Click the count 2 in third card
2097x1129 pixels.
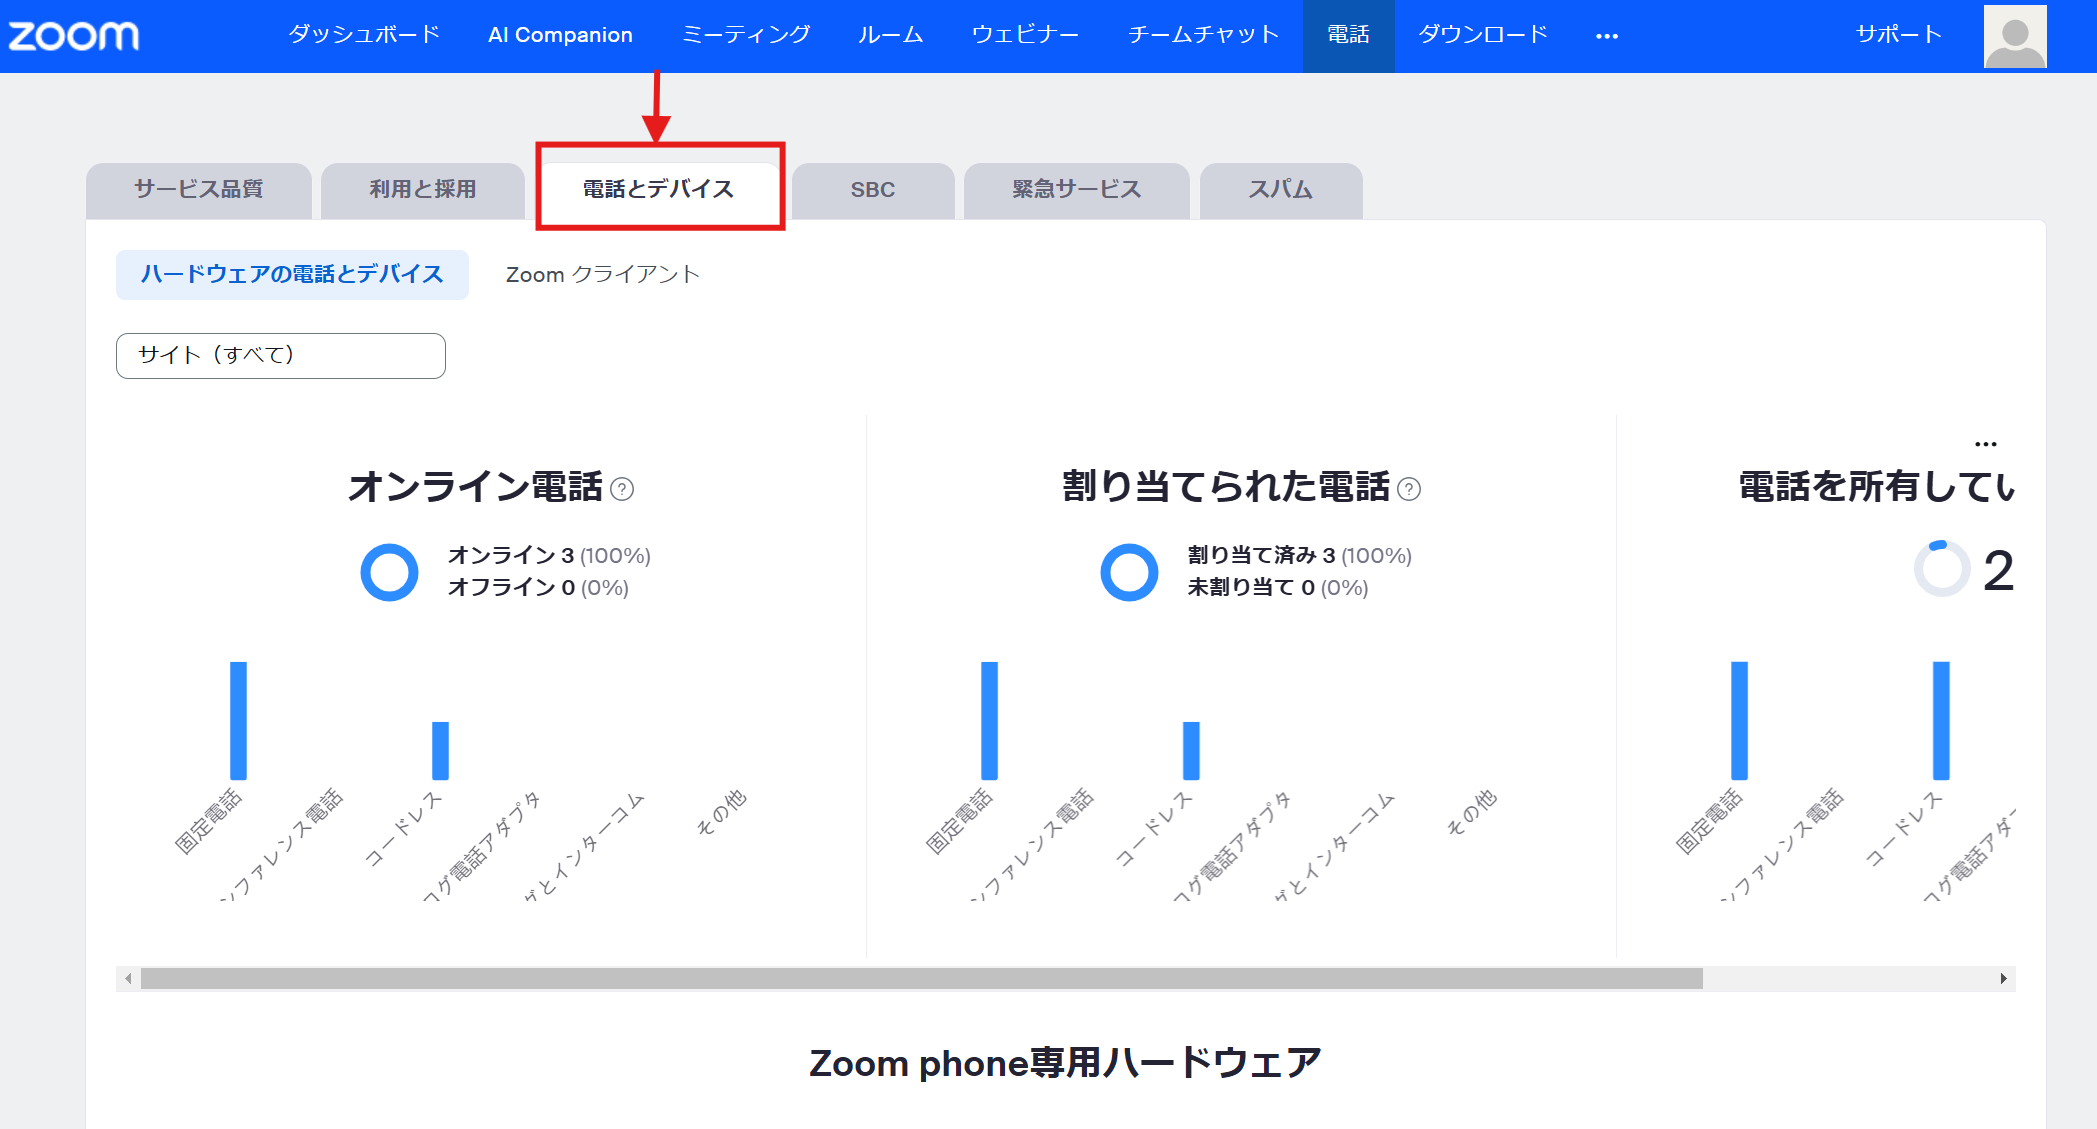pos(1998,571)
